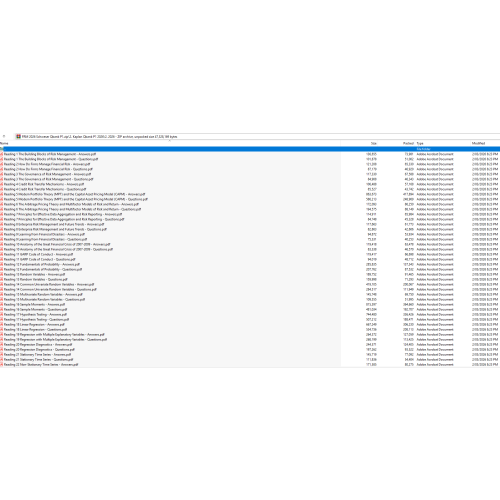Select Reading 9 Financial Disasters Questions.pdf name
500x500 pixels.
[x=45, y=239]
